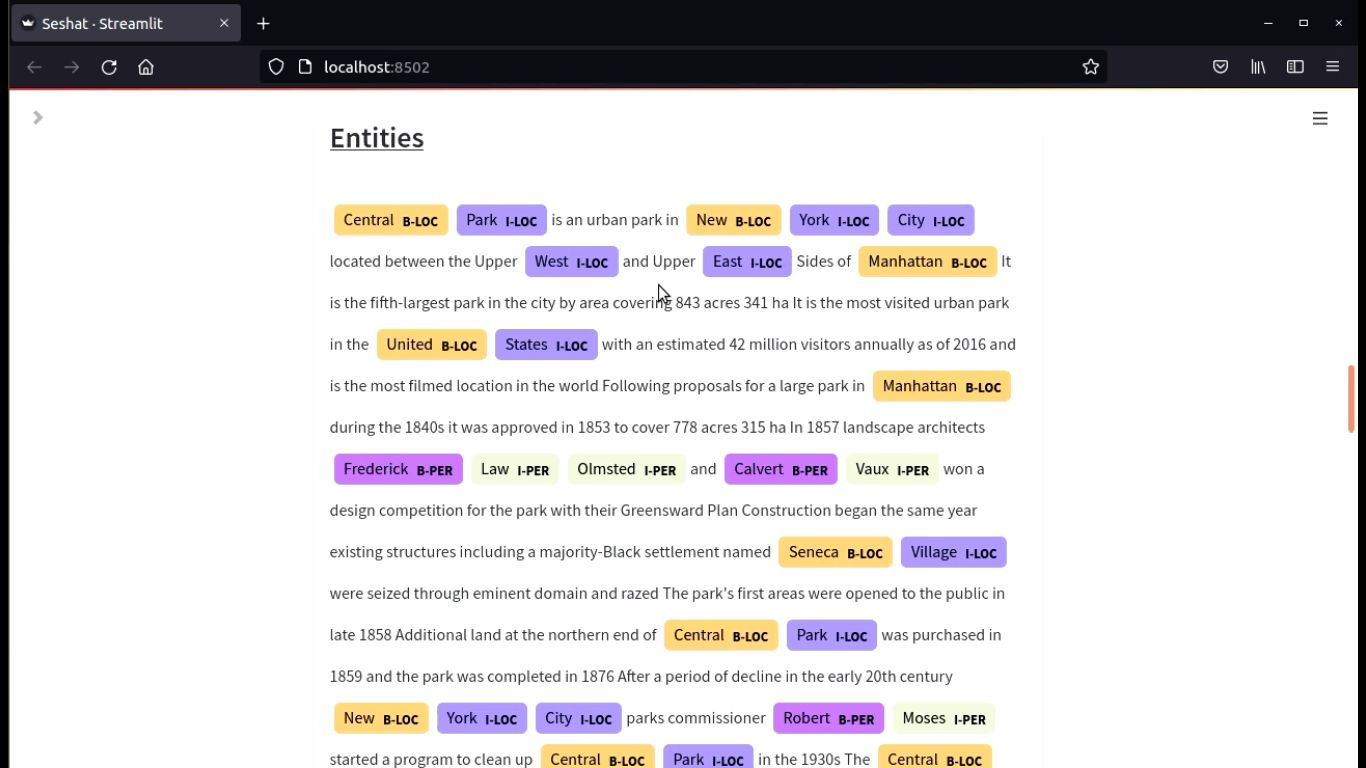Expand the collapsed Streamlit sidebar arrow

[x=38, y=118]
